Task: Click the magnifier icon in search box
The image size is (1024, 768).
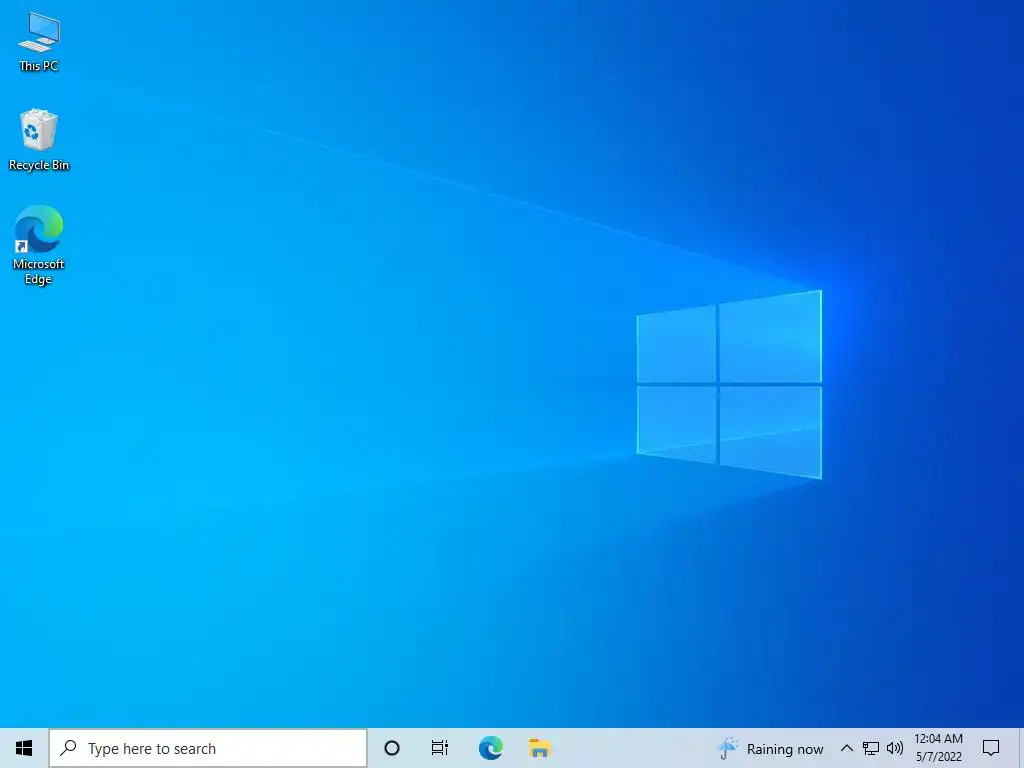Action: 68,748
